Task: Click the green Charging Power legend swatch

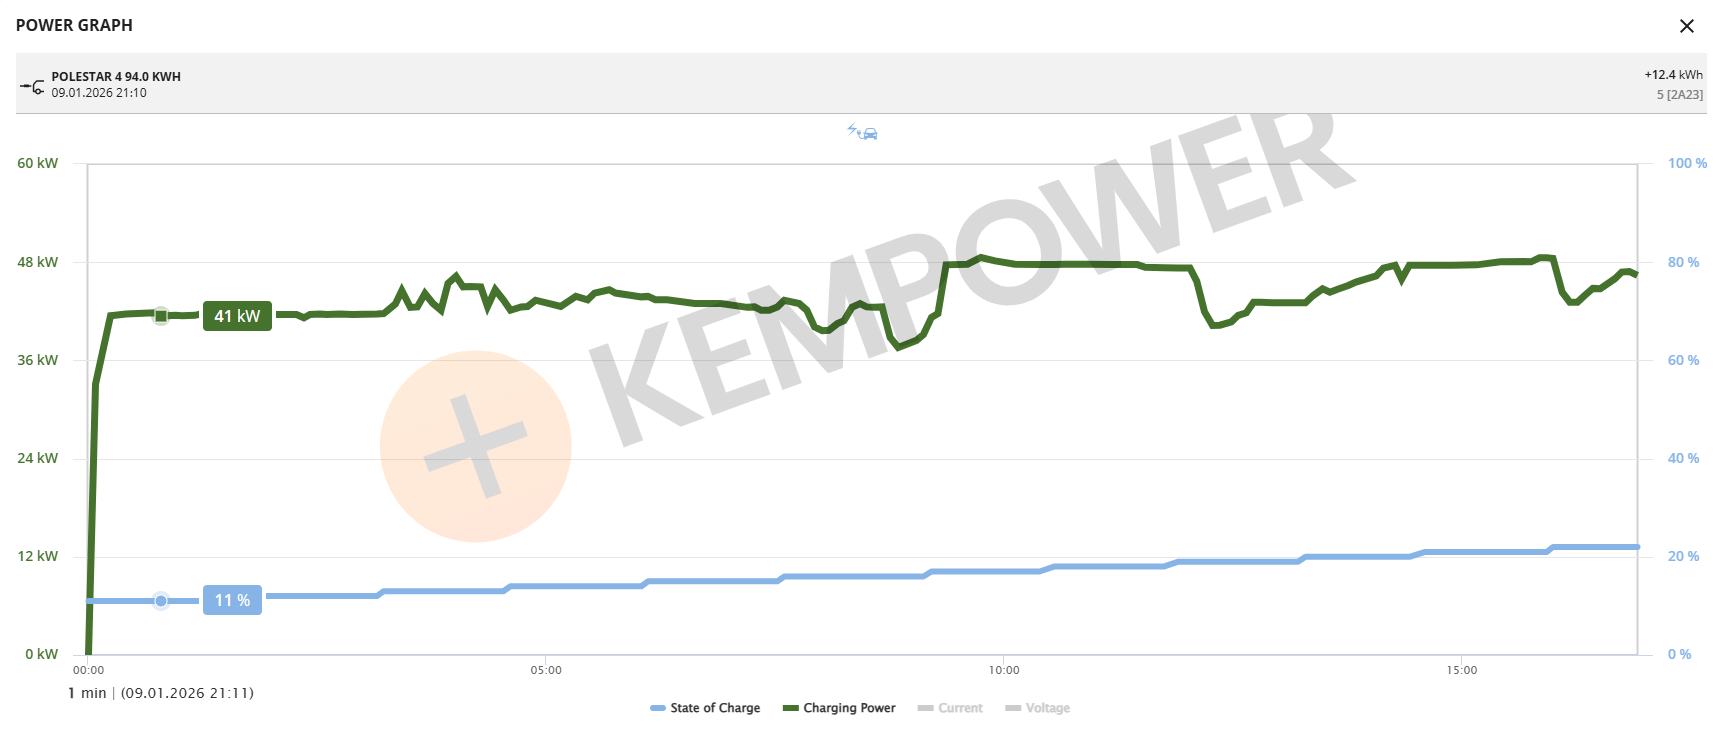Action: [x=790, y=708]
